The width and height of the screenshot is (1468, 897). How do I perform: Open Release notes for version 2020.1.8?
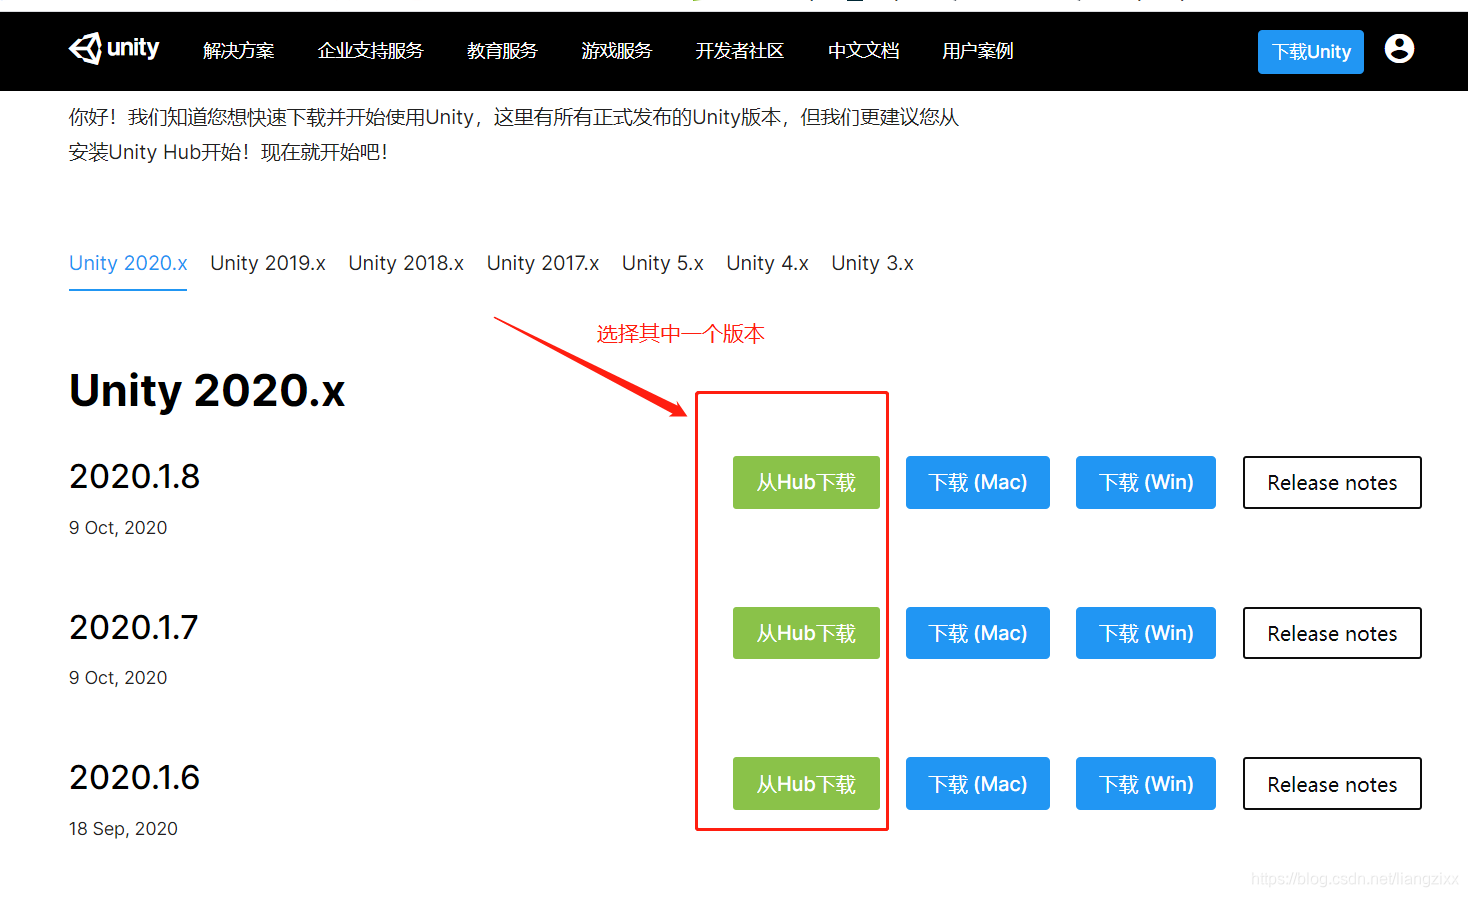pyautogui.click(x=1332, y=482)
